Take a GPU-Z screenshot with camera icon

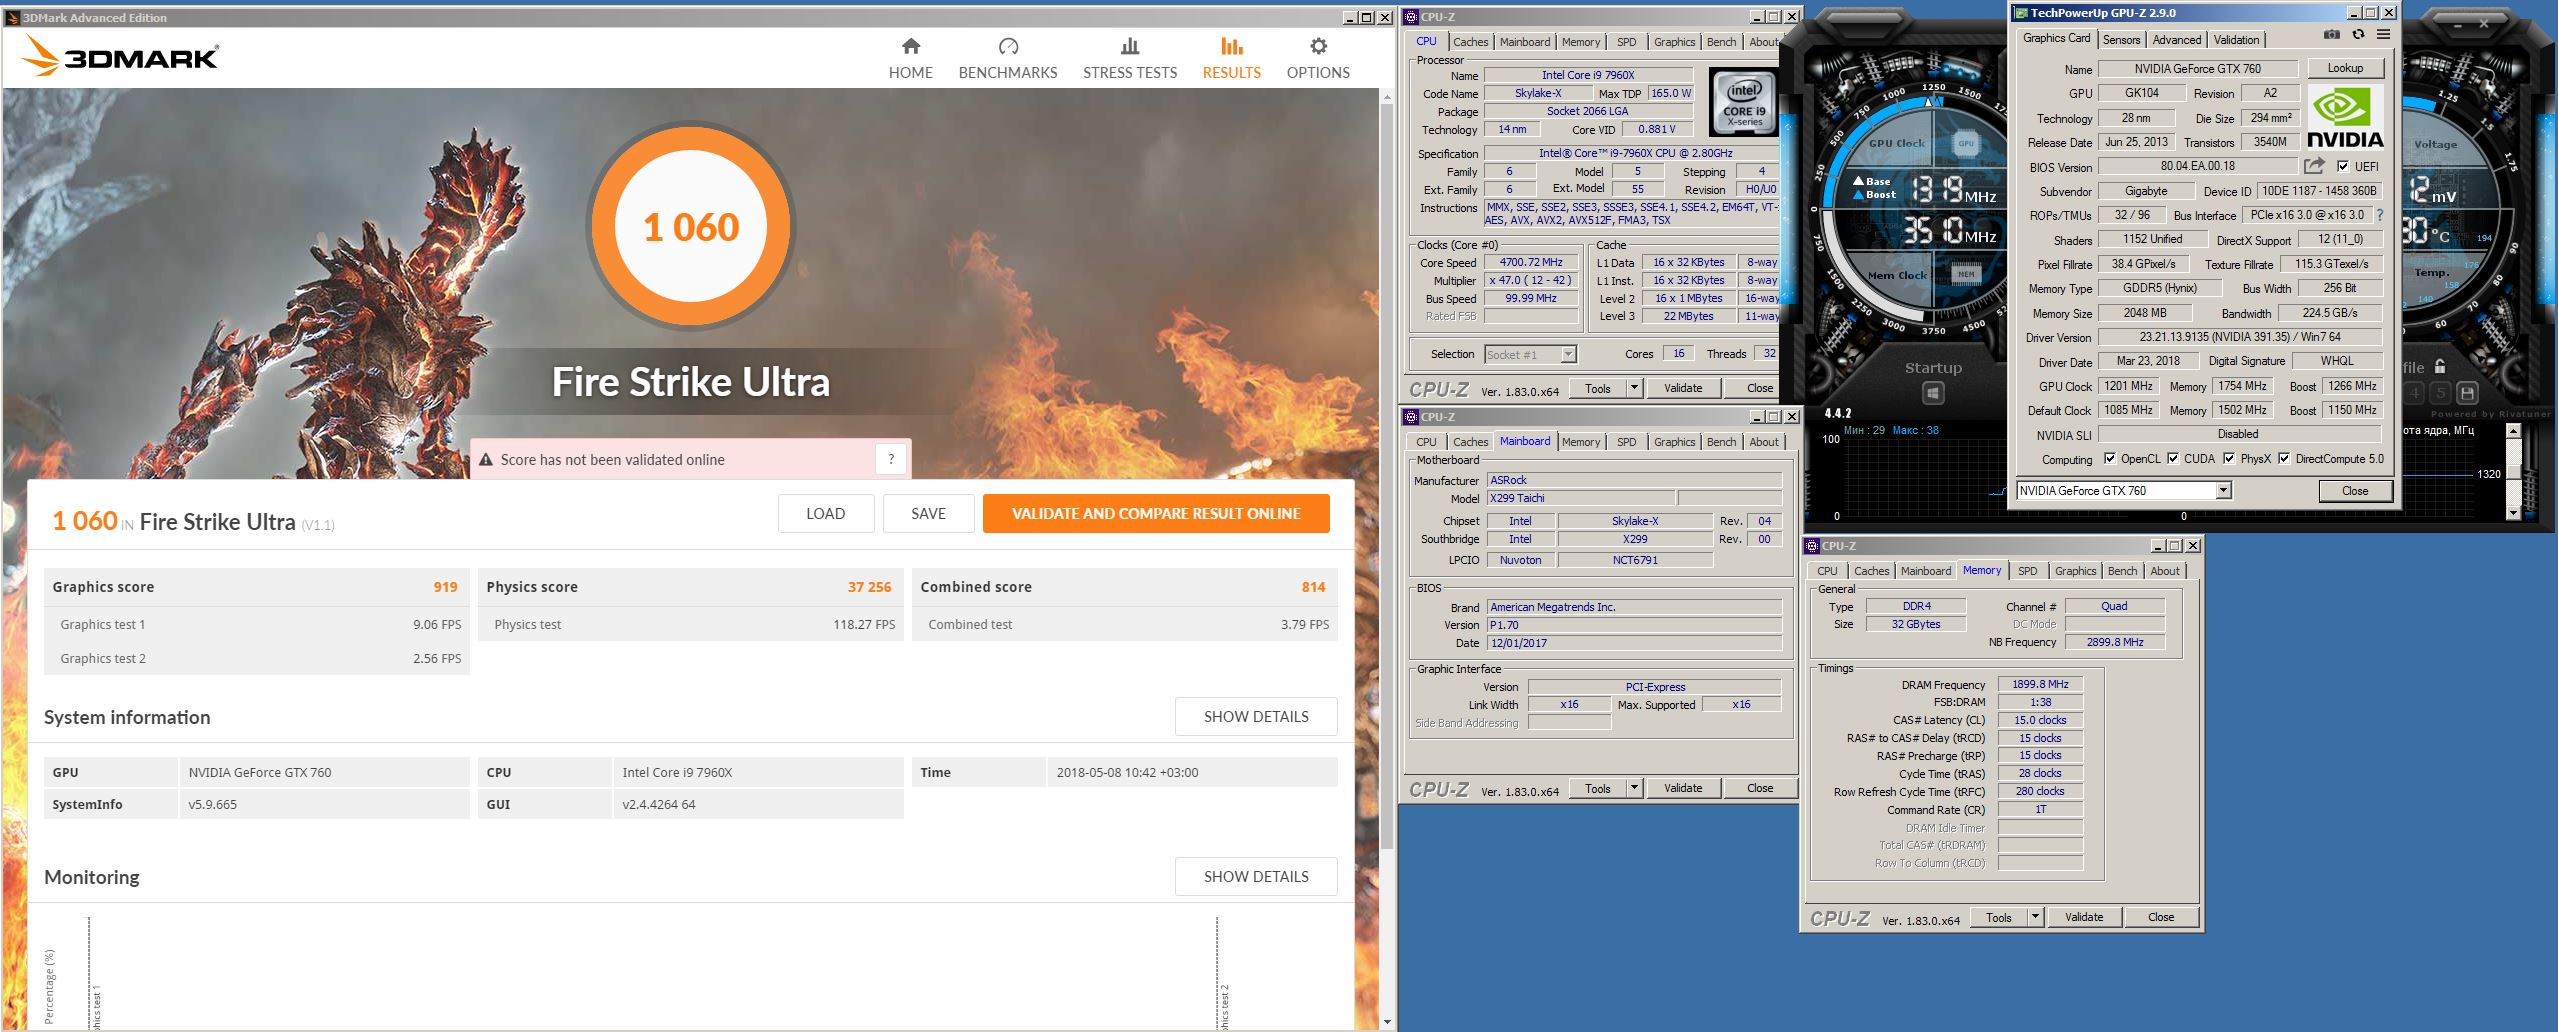2332,34
